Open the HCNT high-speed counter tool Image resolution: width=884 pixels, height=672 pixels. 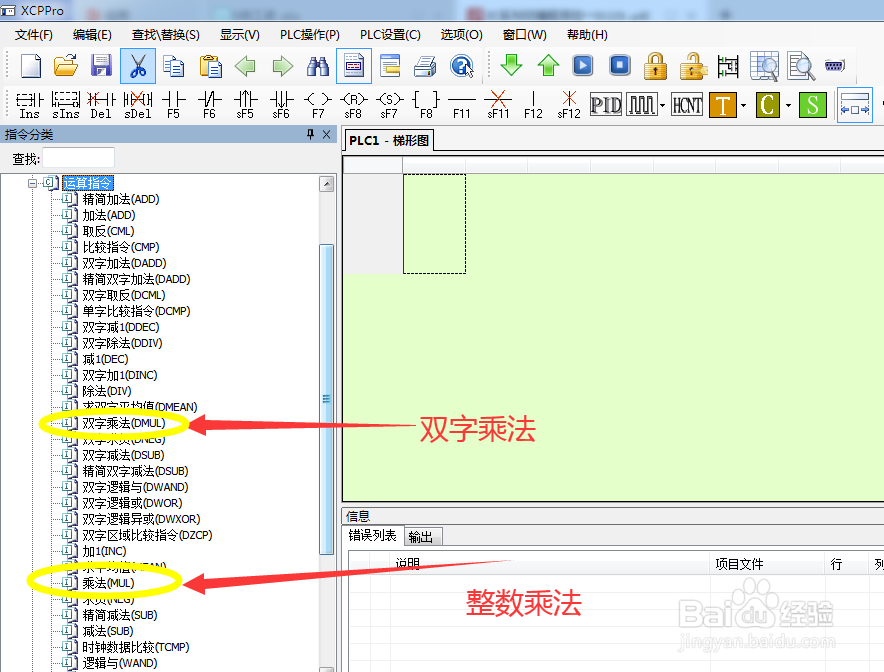pyautogui.click(x=687, y=105)
